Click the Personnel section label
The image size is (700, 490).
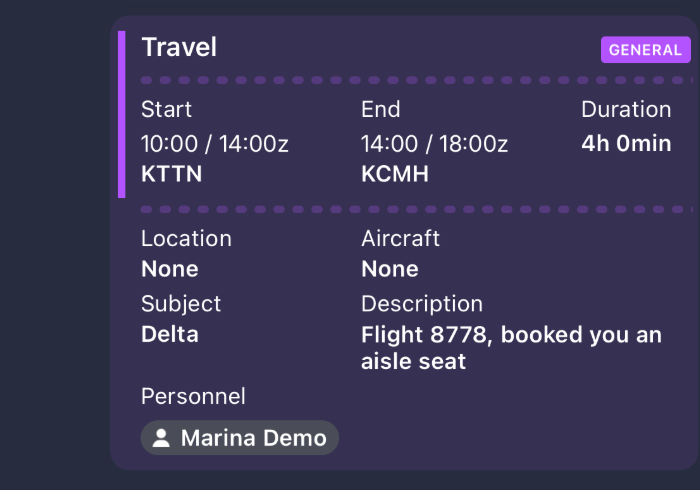pyautogui.click(x=193, y=396)
